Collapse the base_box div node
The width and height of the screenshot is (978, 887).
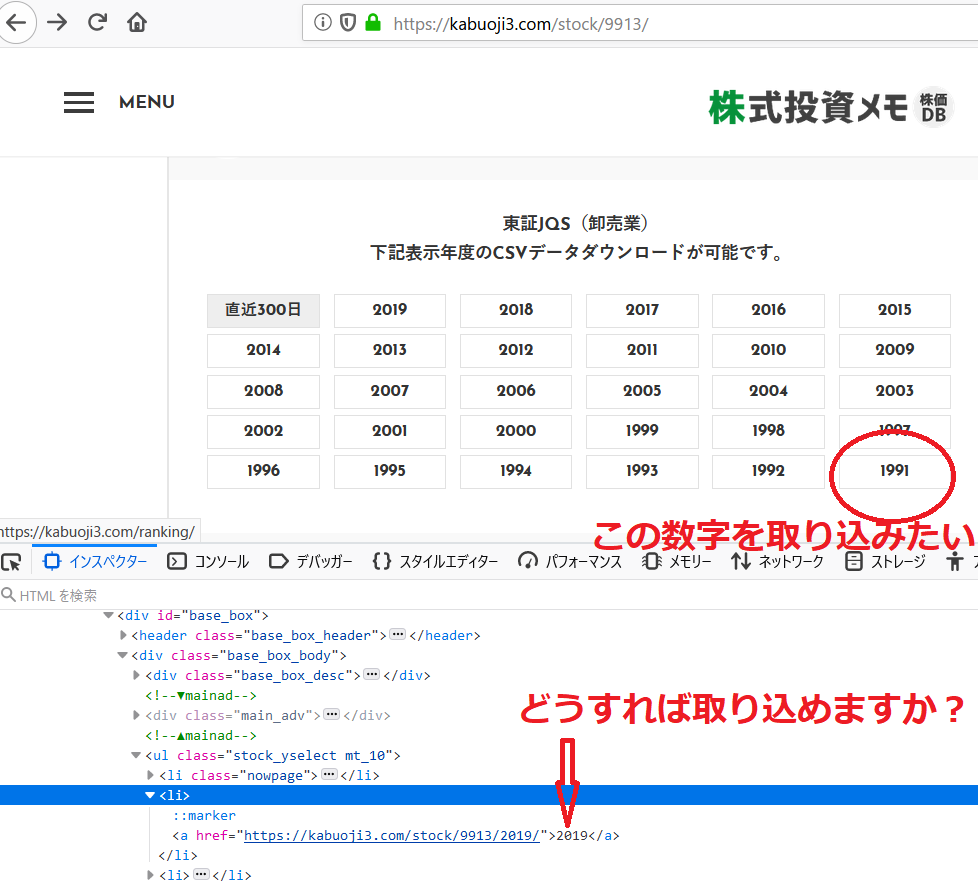109,615
